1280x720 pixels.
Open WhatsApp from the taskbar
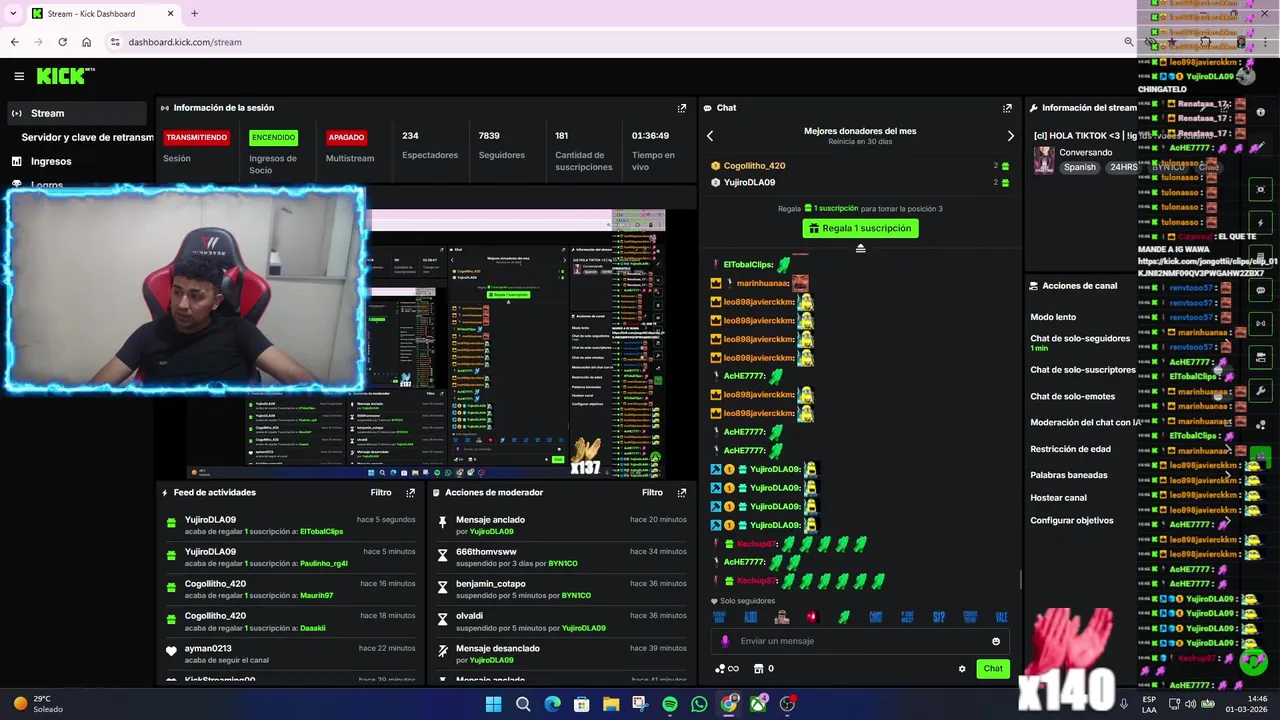click(699, 704)
